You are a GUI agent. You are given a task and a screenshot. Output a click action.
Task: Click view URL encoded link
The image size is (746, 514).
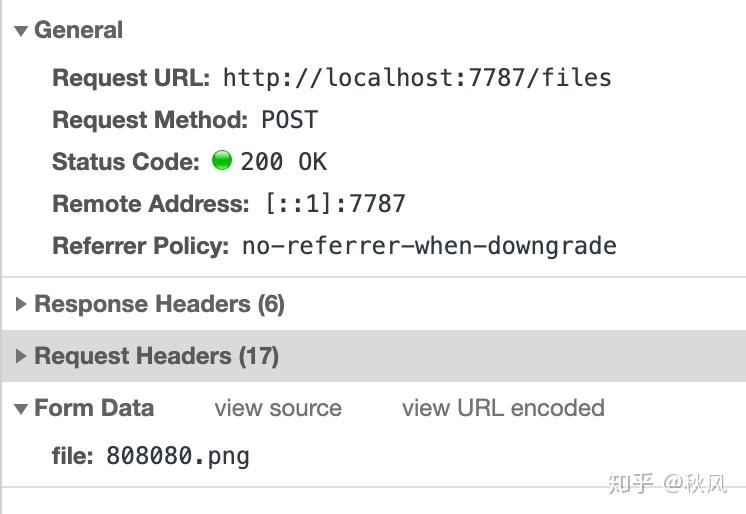(503, 408)
